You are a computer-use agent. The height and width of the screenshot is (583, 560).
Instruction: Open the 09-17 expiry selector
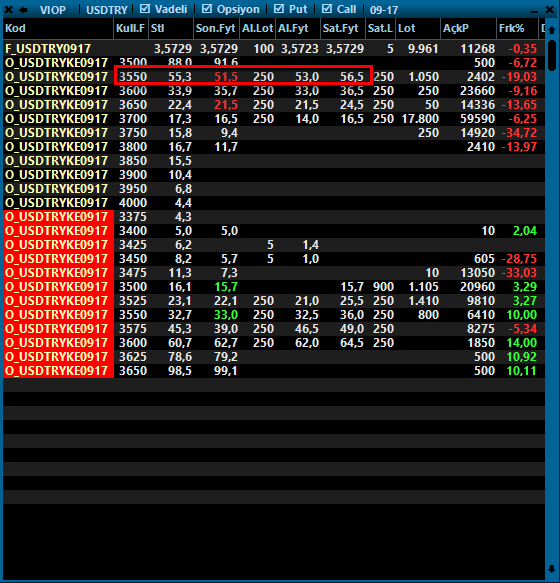click(x=384, y=10)
